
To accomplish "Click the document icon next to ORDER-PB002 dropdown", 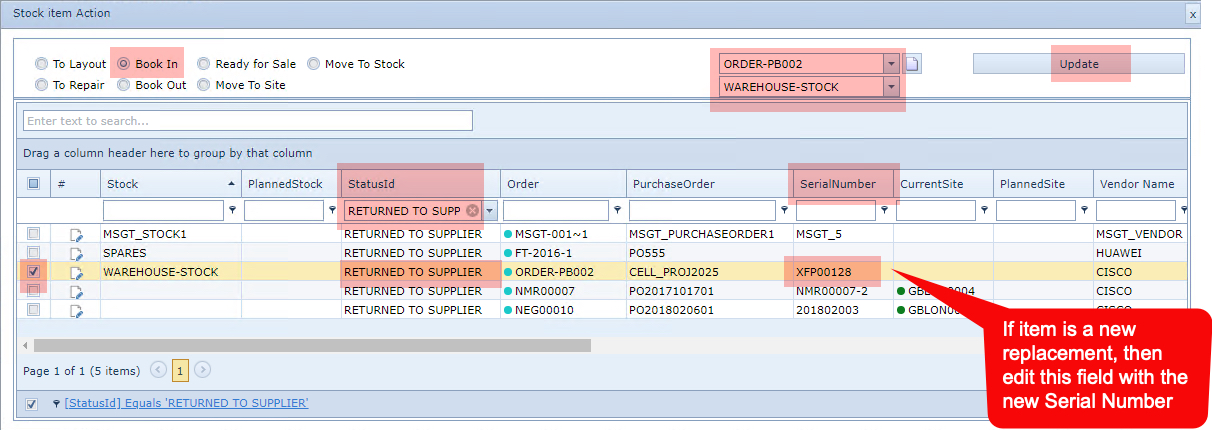I will tap(913, 64).
